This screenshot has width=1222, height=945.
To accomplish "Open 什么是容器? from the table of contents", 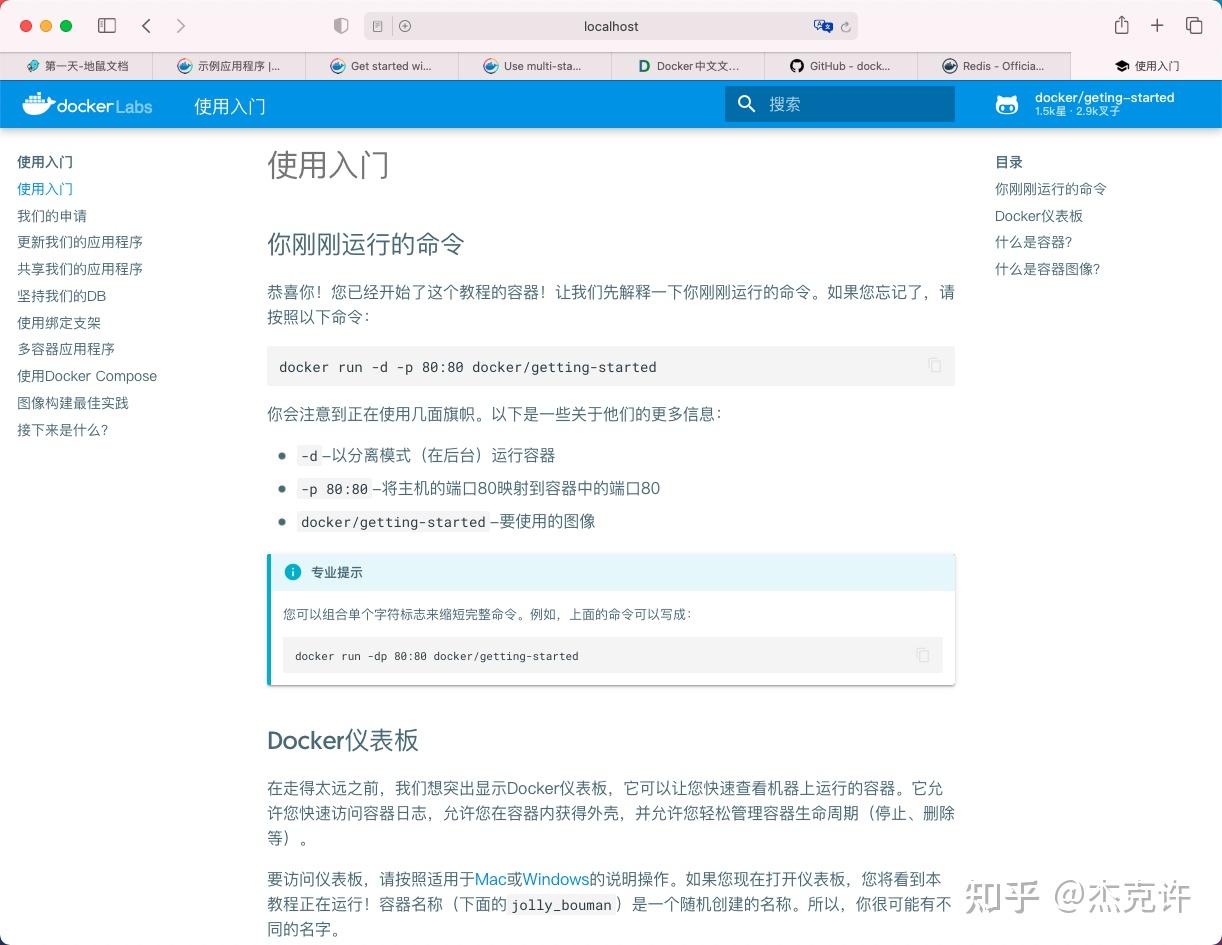I will click(x=1033, y=242).
